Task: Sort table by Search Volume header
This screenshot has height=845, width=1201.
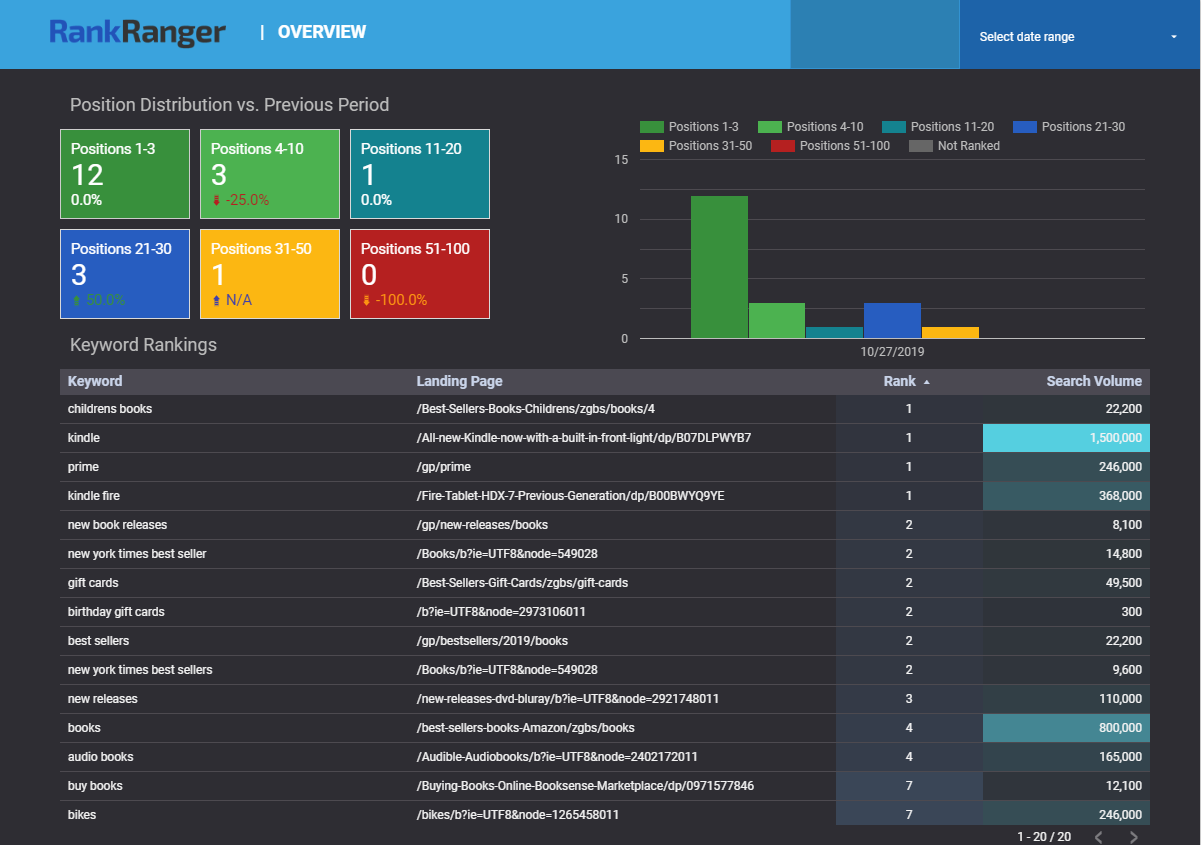Action: pos(1093,381)
